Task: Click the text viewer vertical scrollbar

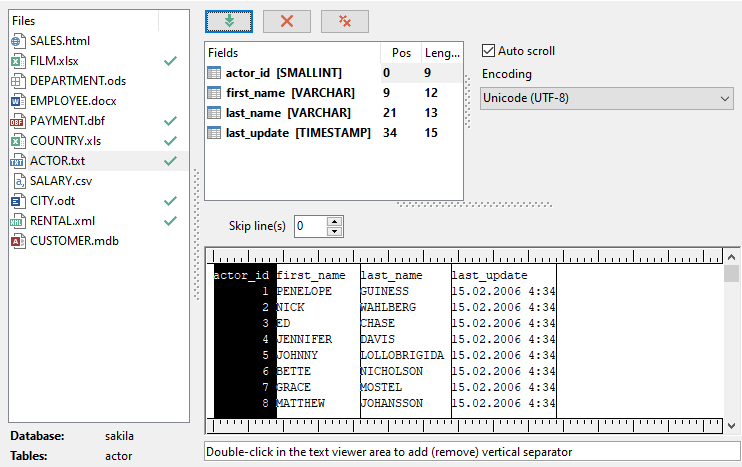Action: 731,340
